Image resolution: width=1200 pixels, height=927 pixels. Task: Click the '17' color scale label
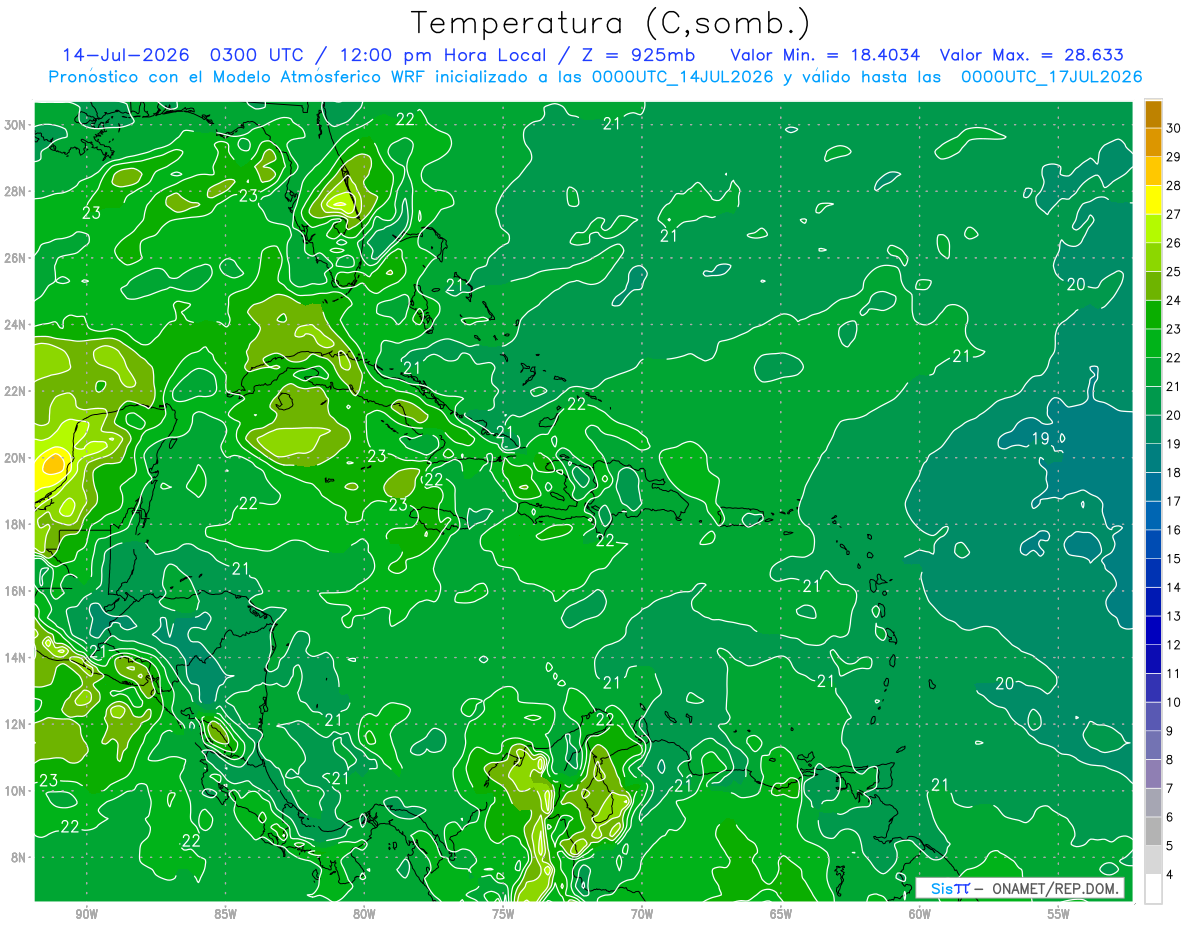click(1173, 501)
